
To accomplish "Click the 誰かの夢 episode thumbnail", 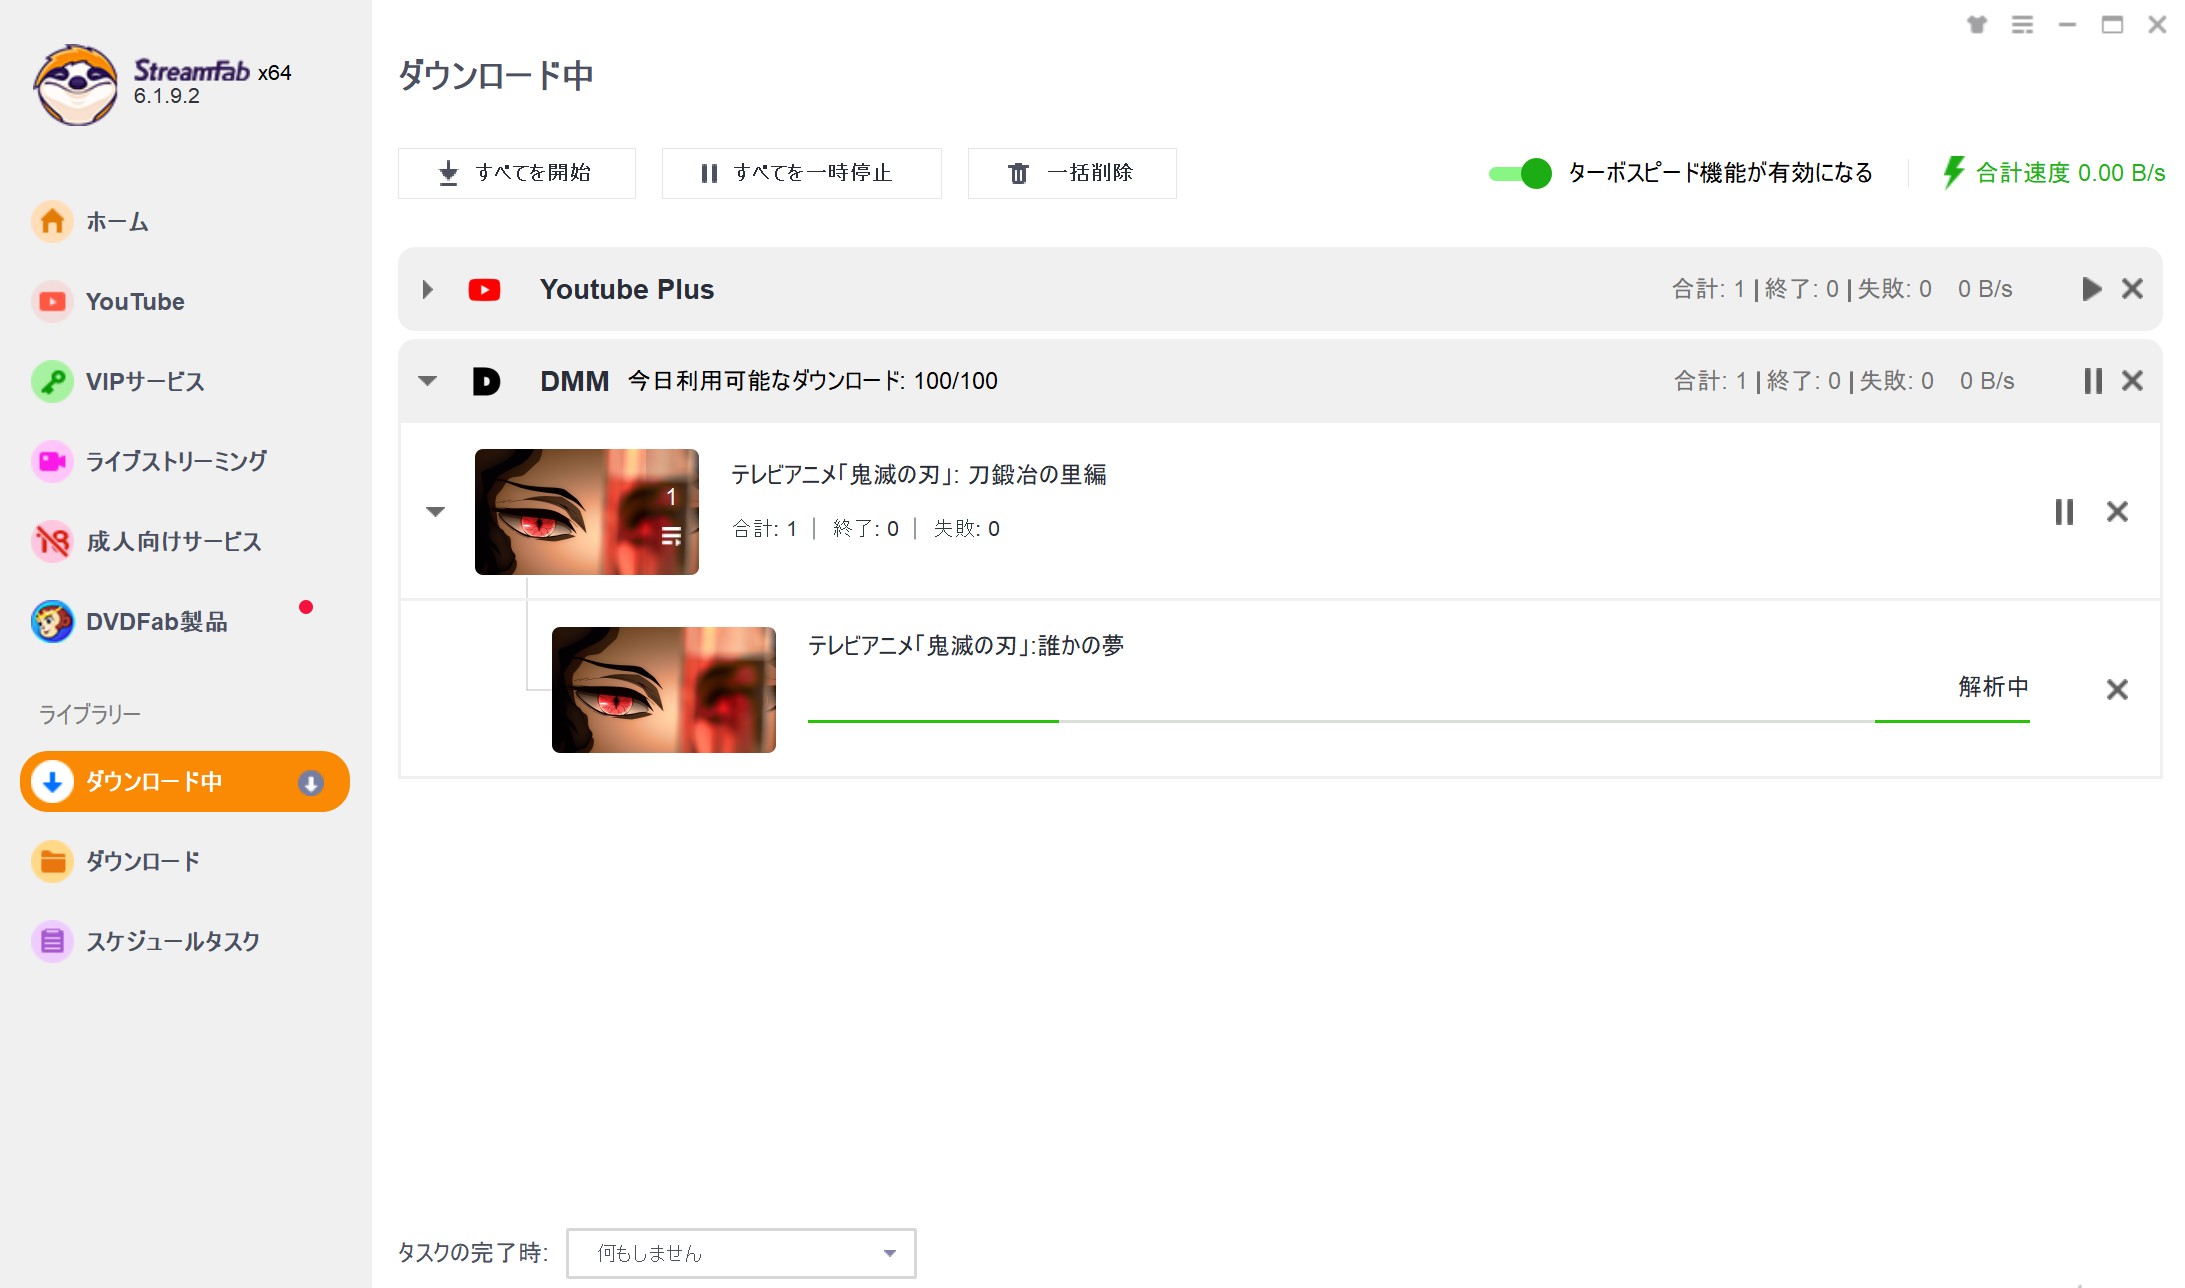I will tap(664, 690).
